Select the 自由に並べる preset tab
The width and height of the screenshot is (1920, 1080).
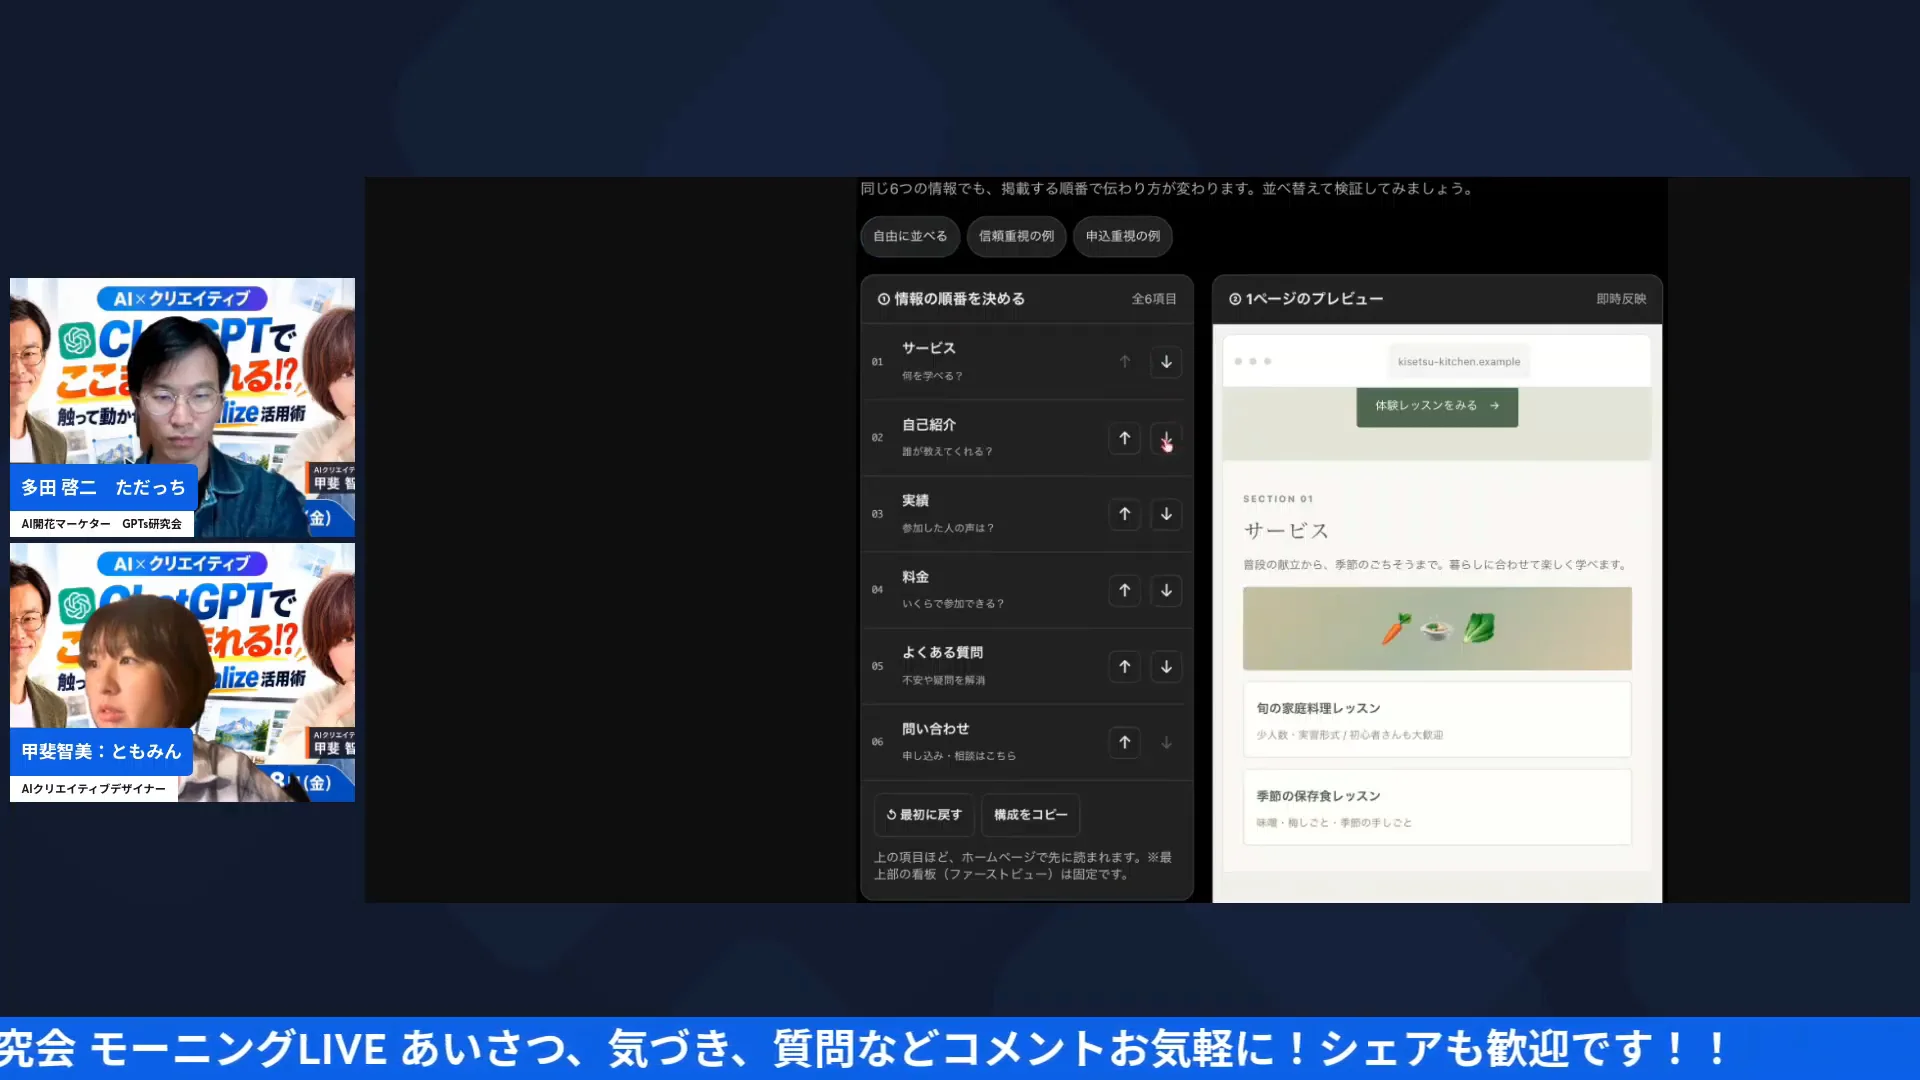click(910, 237)
